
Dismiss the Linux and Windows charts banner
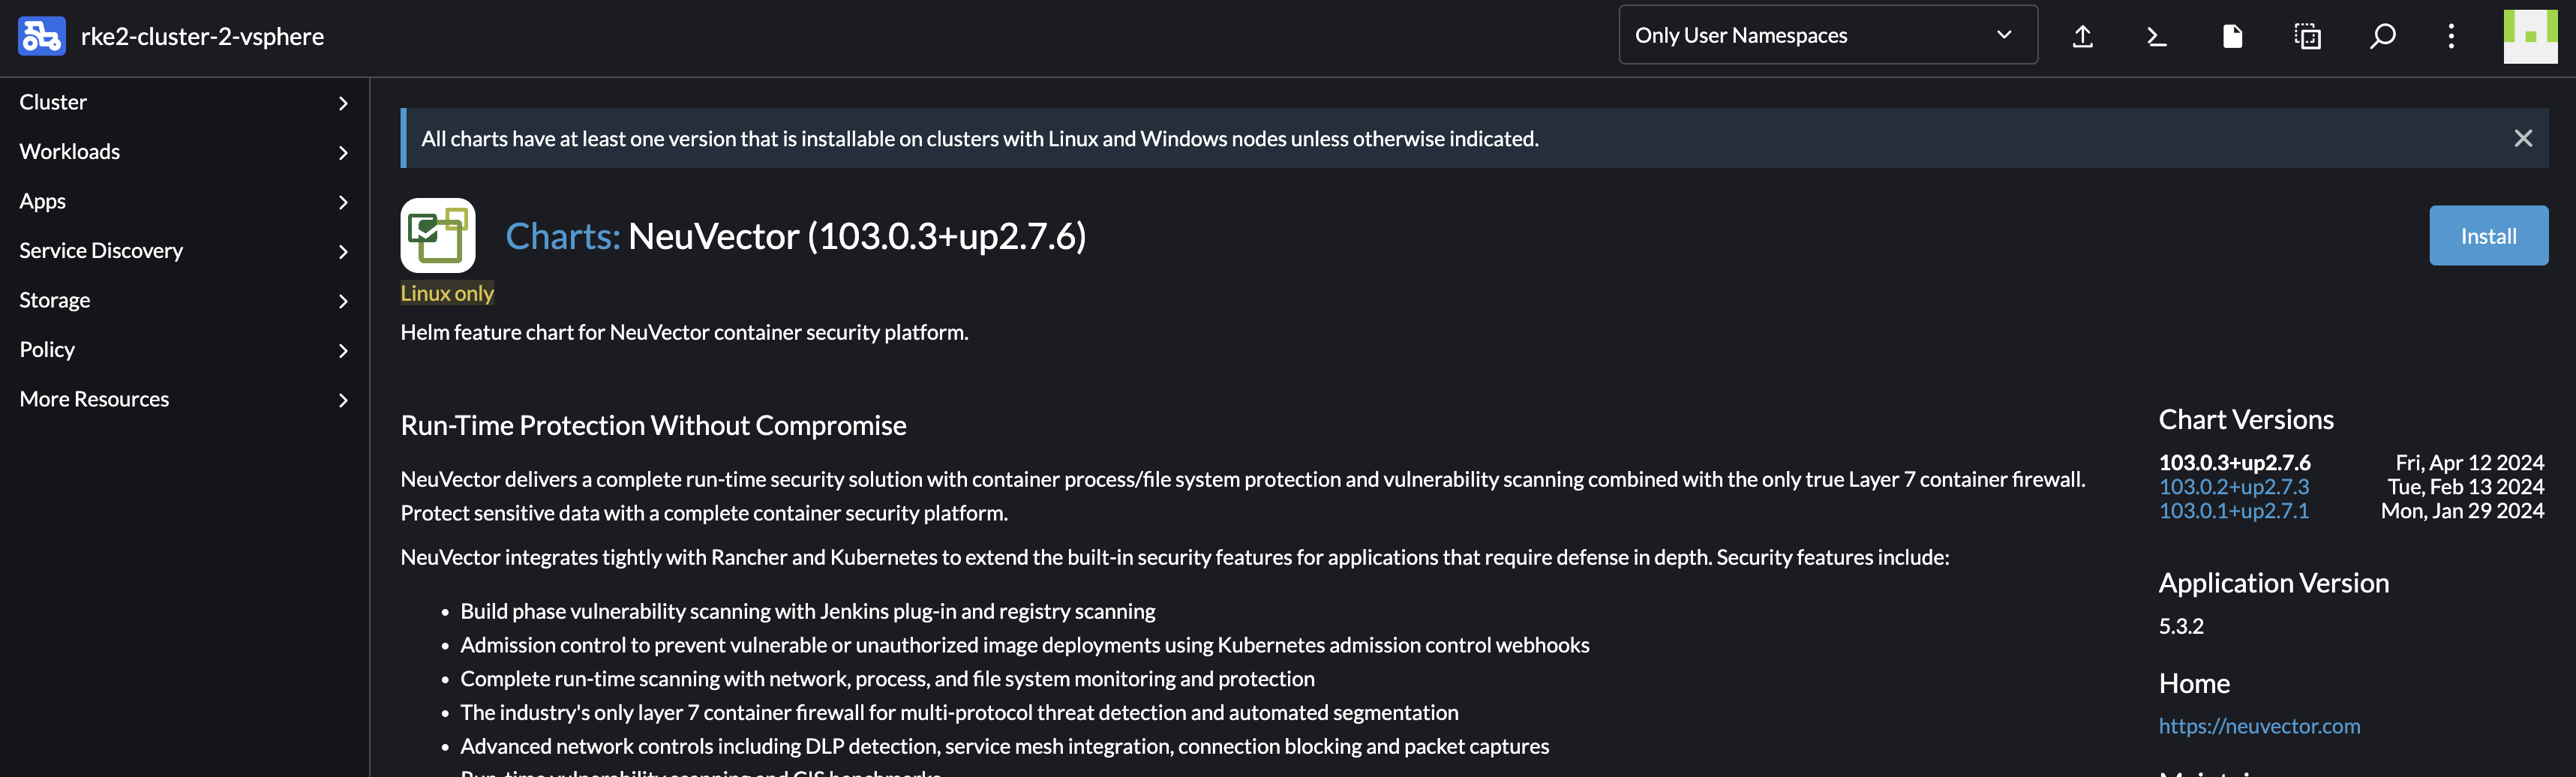[x=2523, y=138]
